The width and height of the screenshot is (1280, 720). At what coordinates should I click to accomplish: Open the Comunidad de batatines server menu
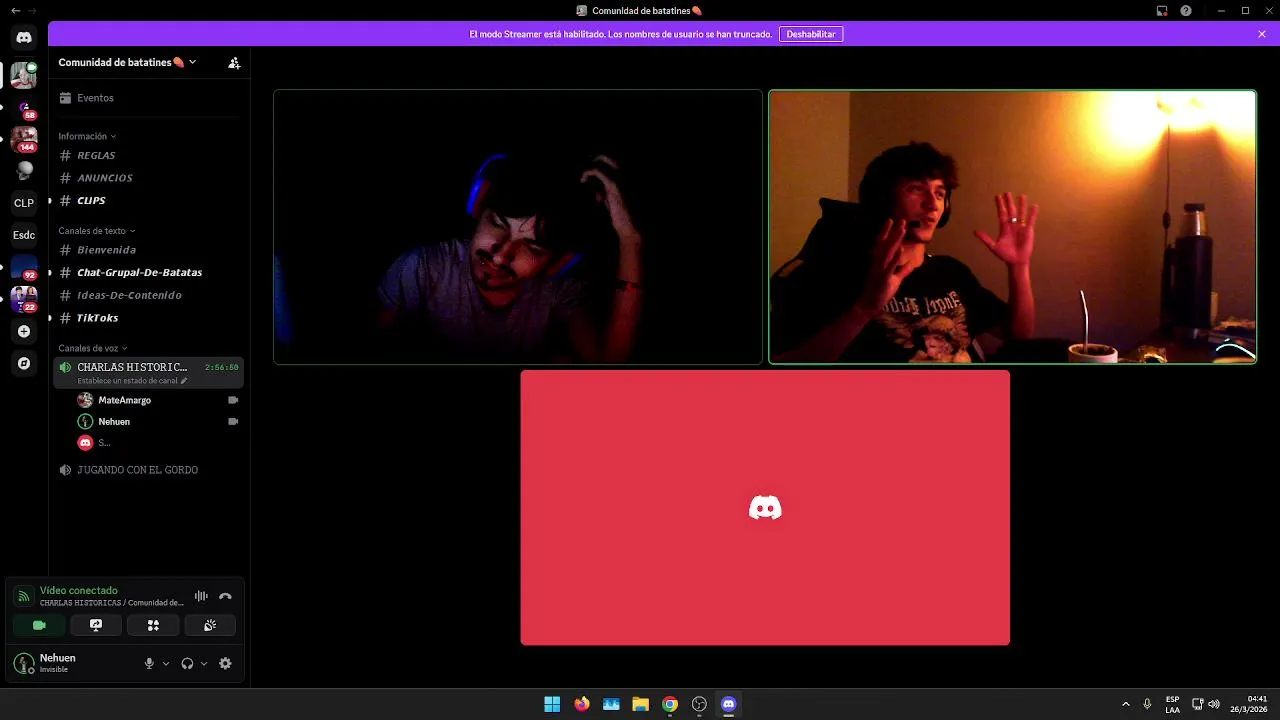click(127, 62)
